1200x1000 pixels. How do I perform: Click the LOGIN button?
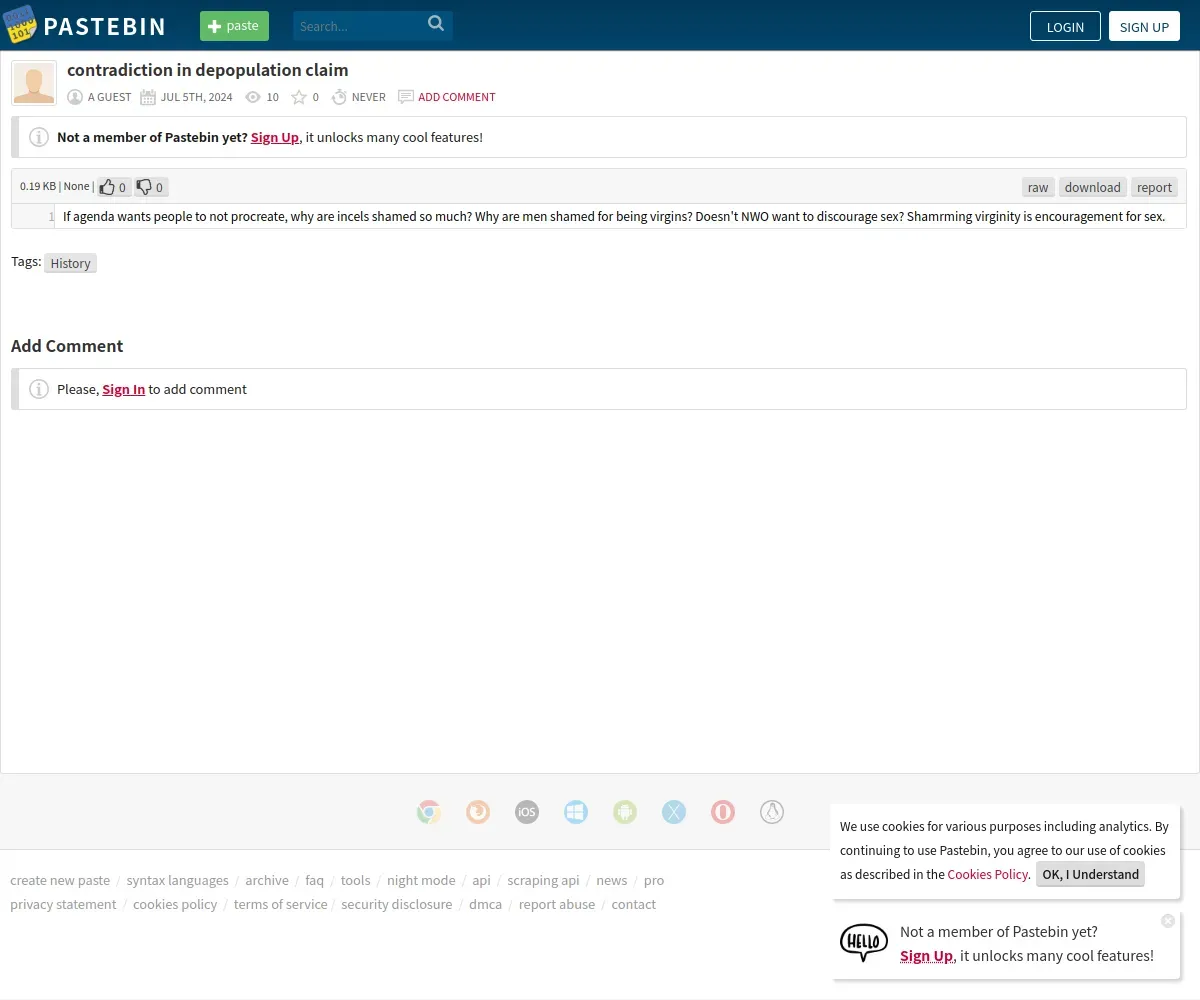click(x=1065, y=26)
